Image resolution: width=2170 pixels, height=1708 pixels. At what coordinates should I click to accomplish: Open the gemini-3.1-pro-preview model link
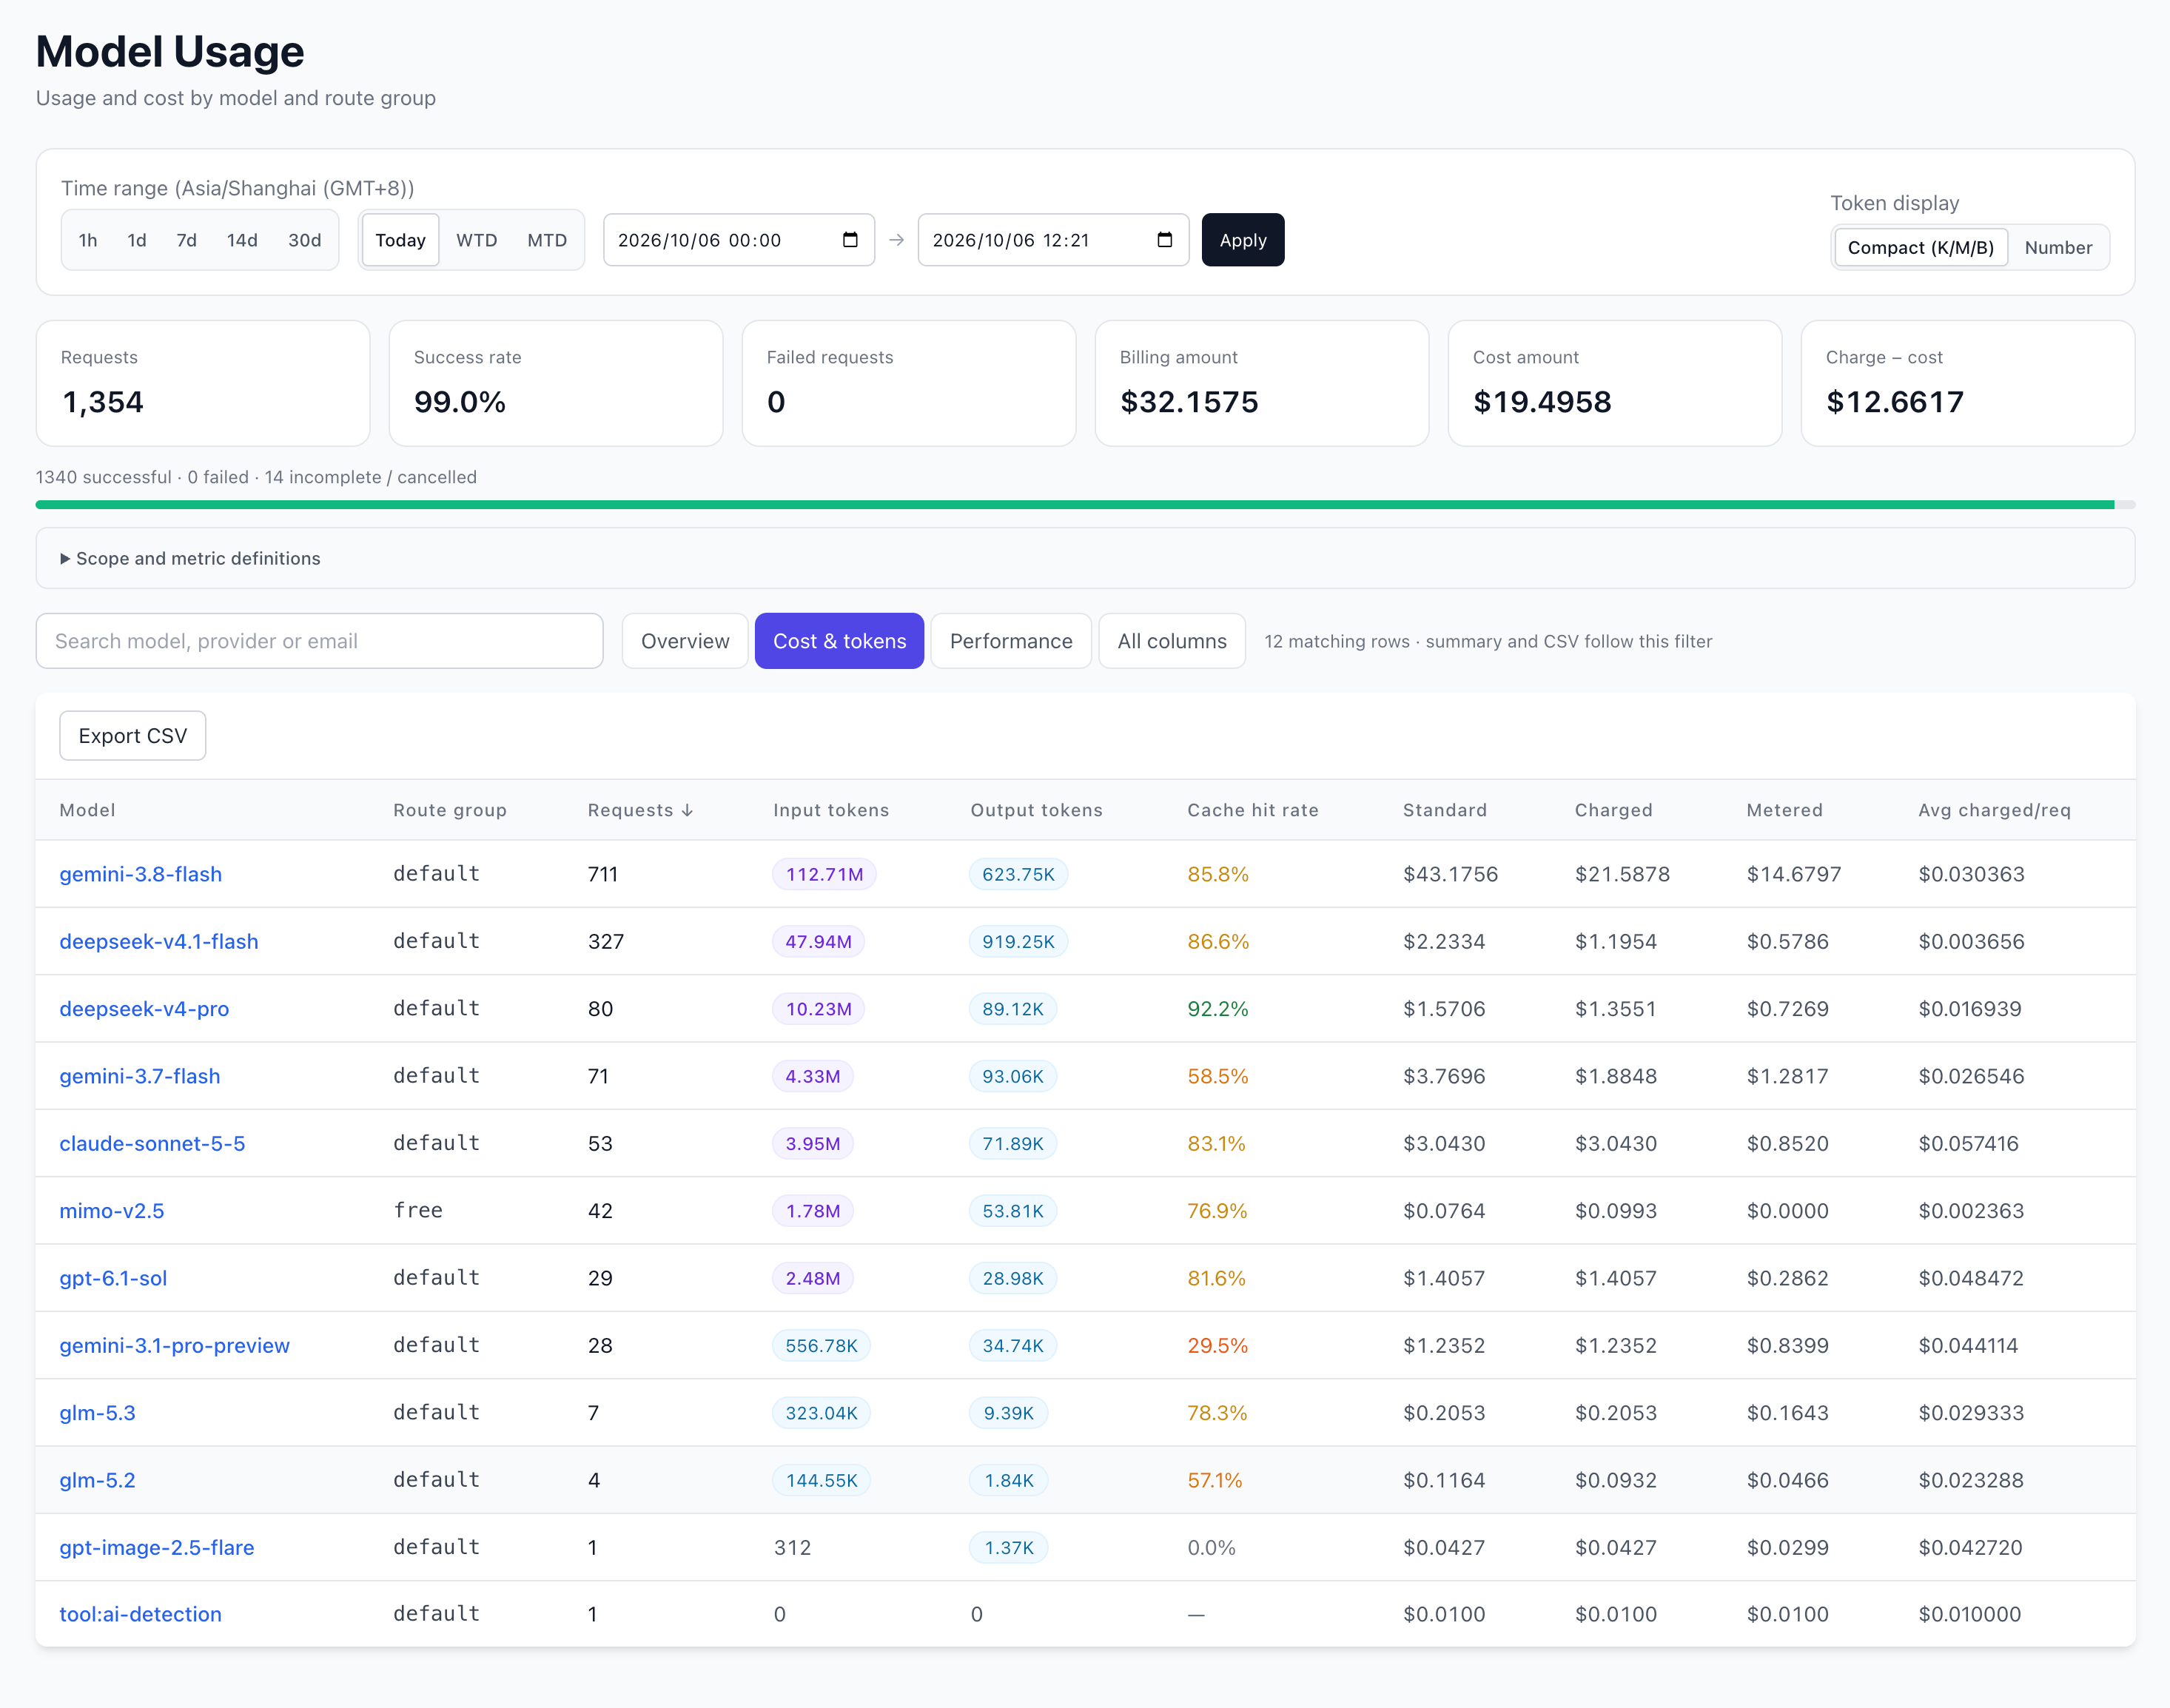[x=175, y=1346]
